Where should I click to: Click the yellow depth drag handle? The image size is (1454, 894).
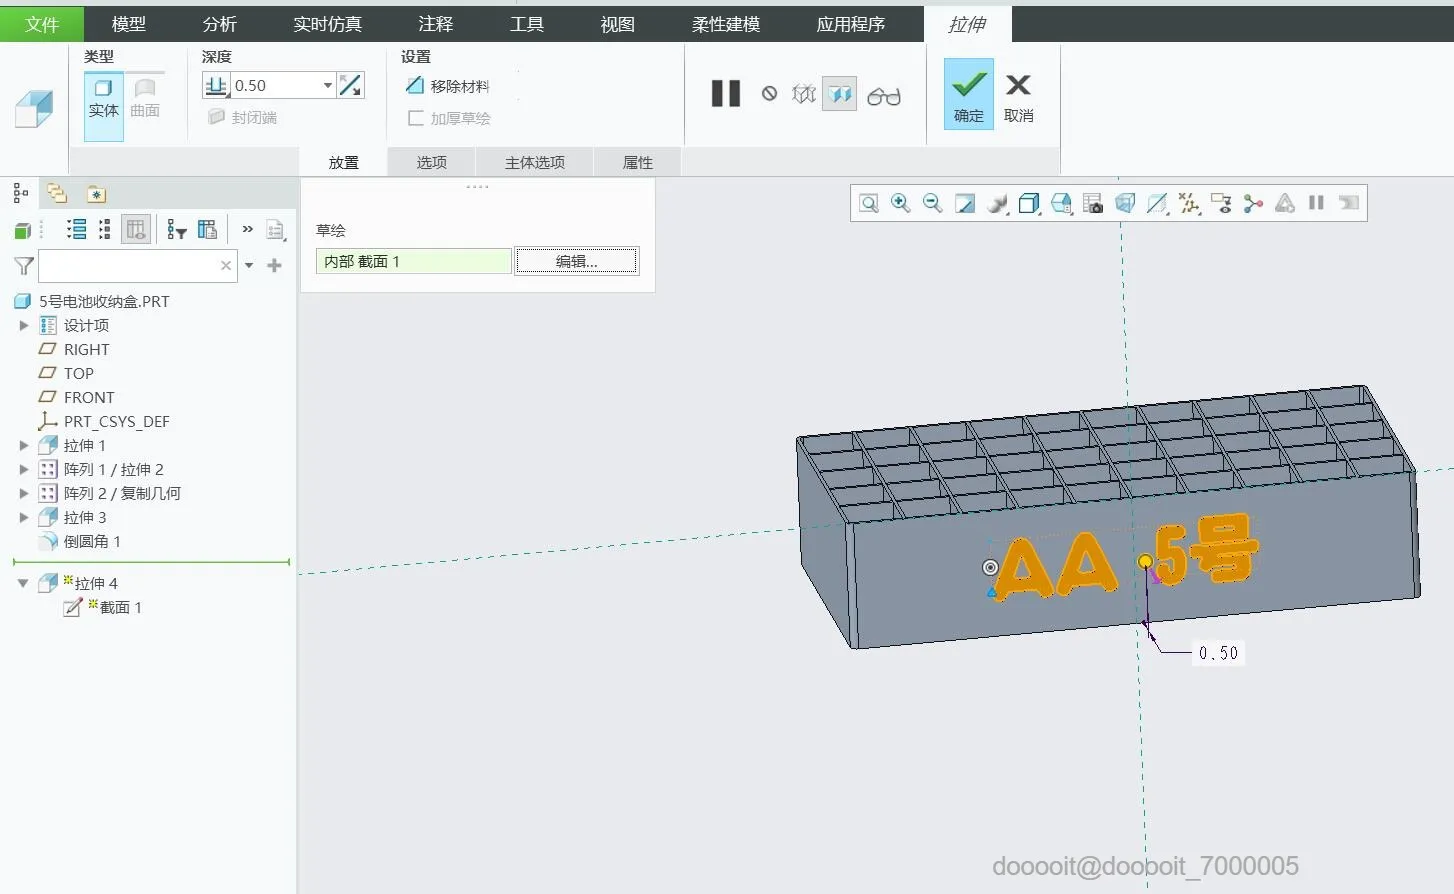[x=1145, y=562]
